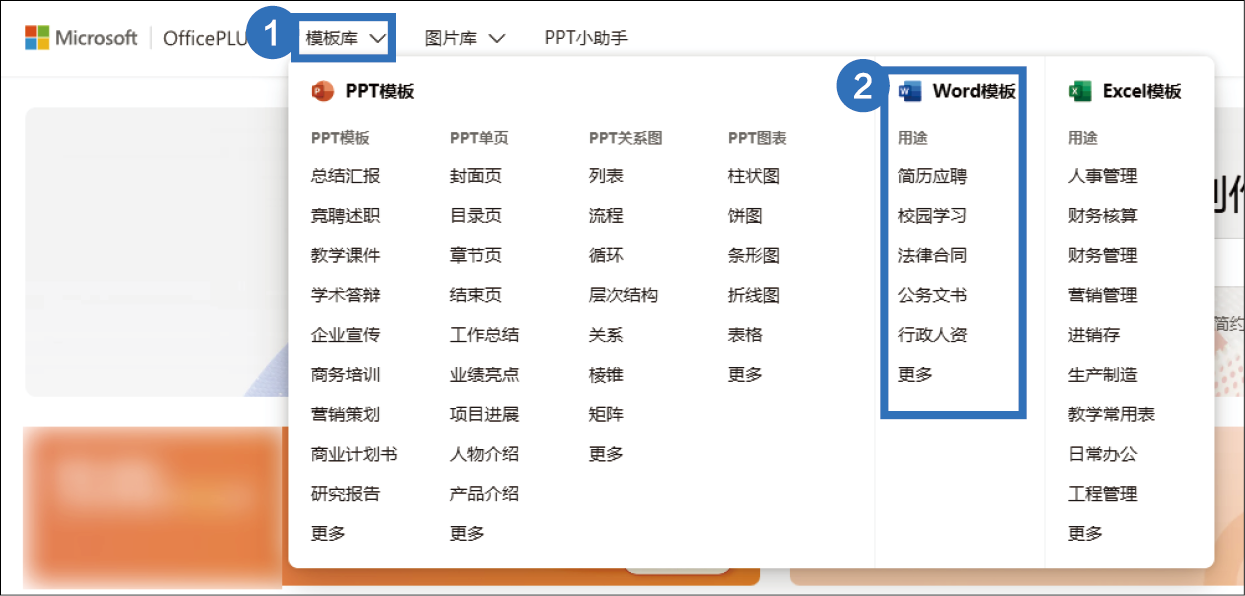Click the Microsoft logo icon
The height and width of the screenshot is (596, 1245).
click(37, 38)
